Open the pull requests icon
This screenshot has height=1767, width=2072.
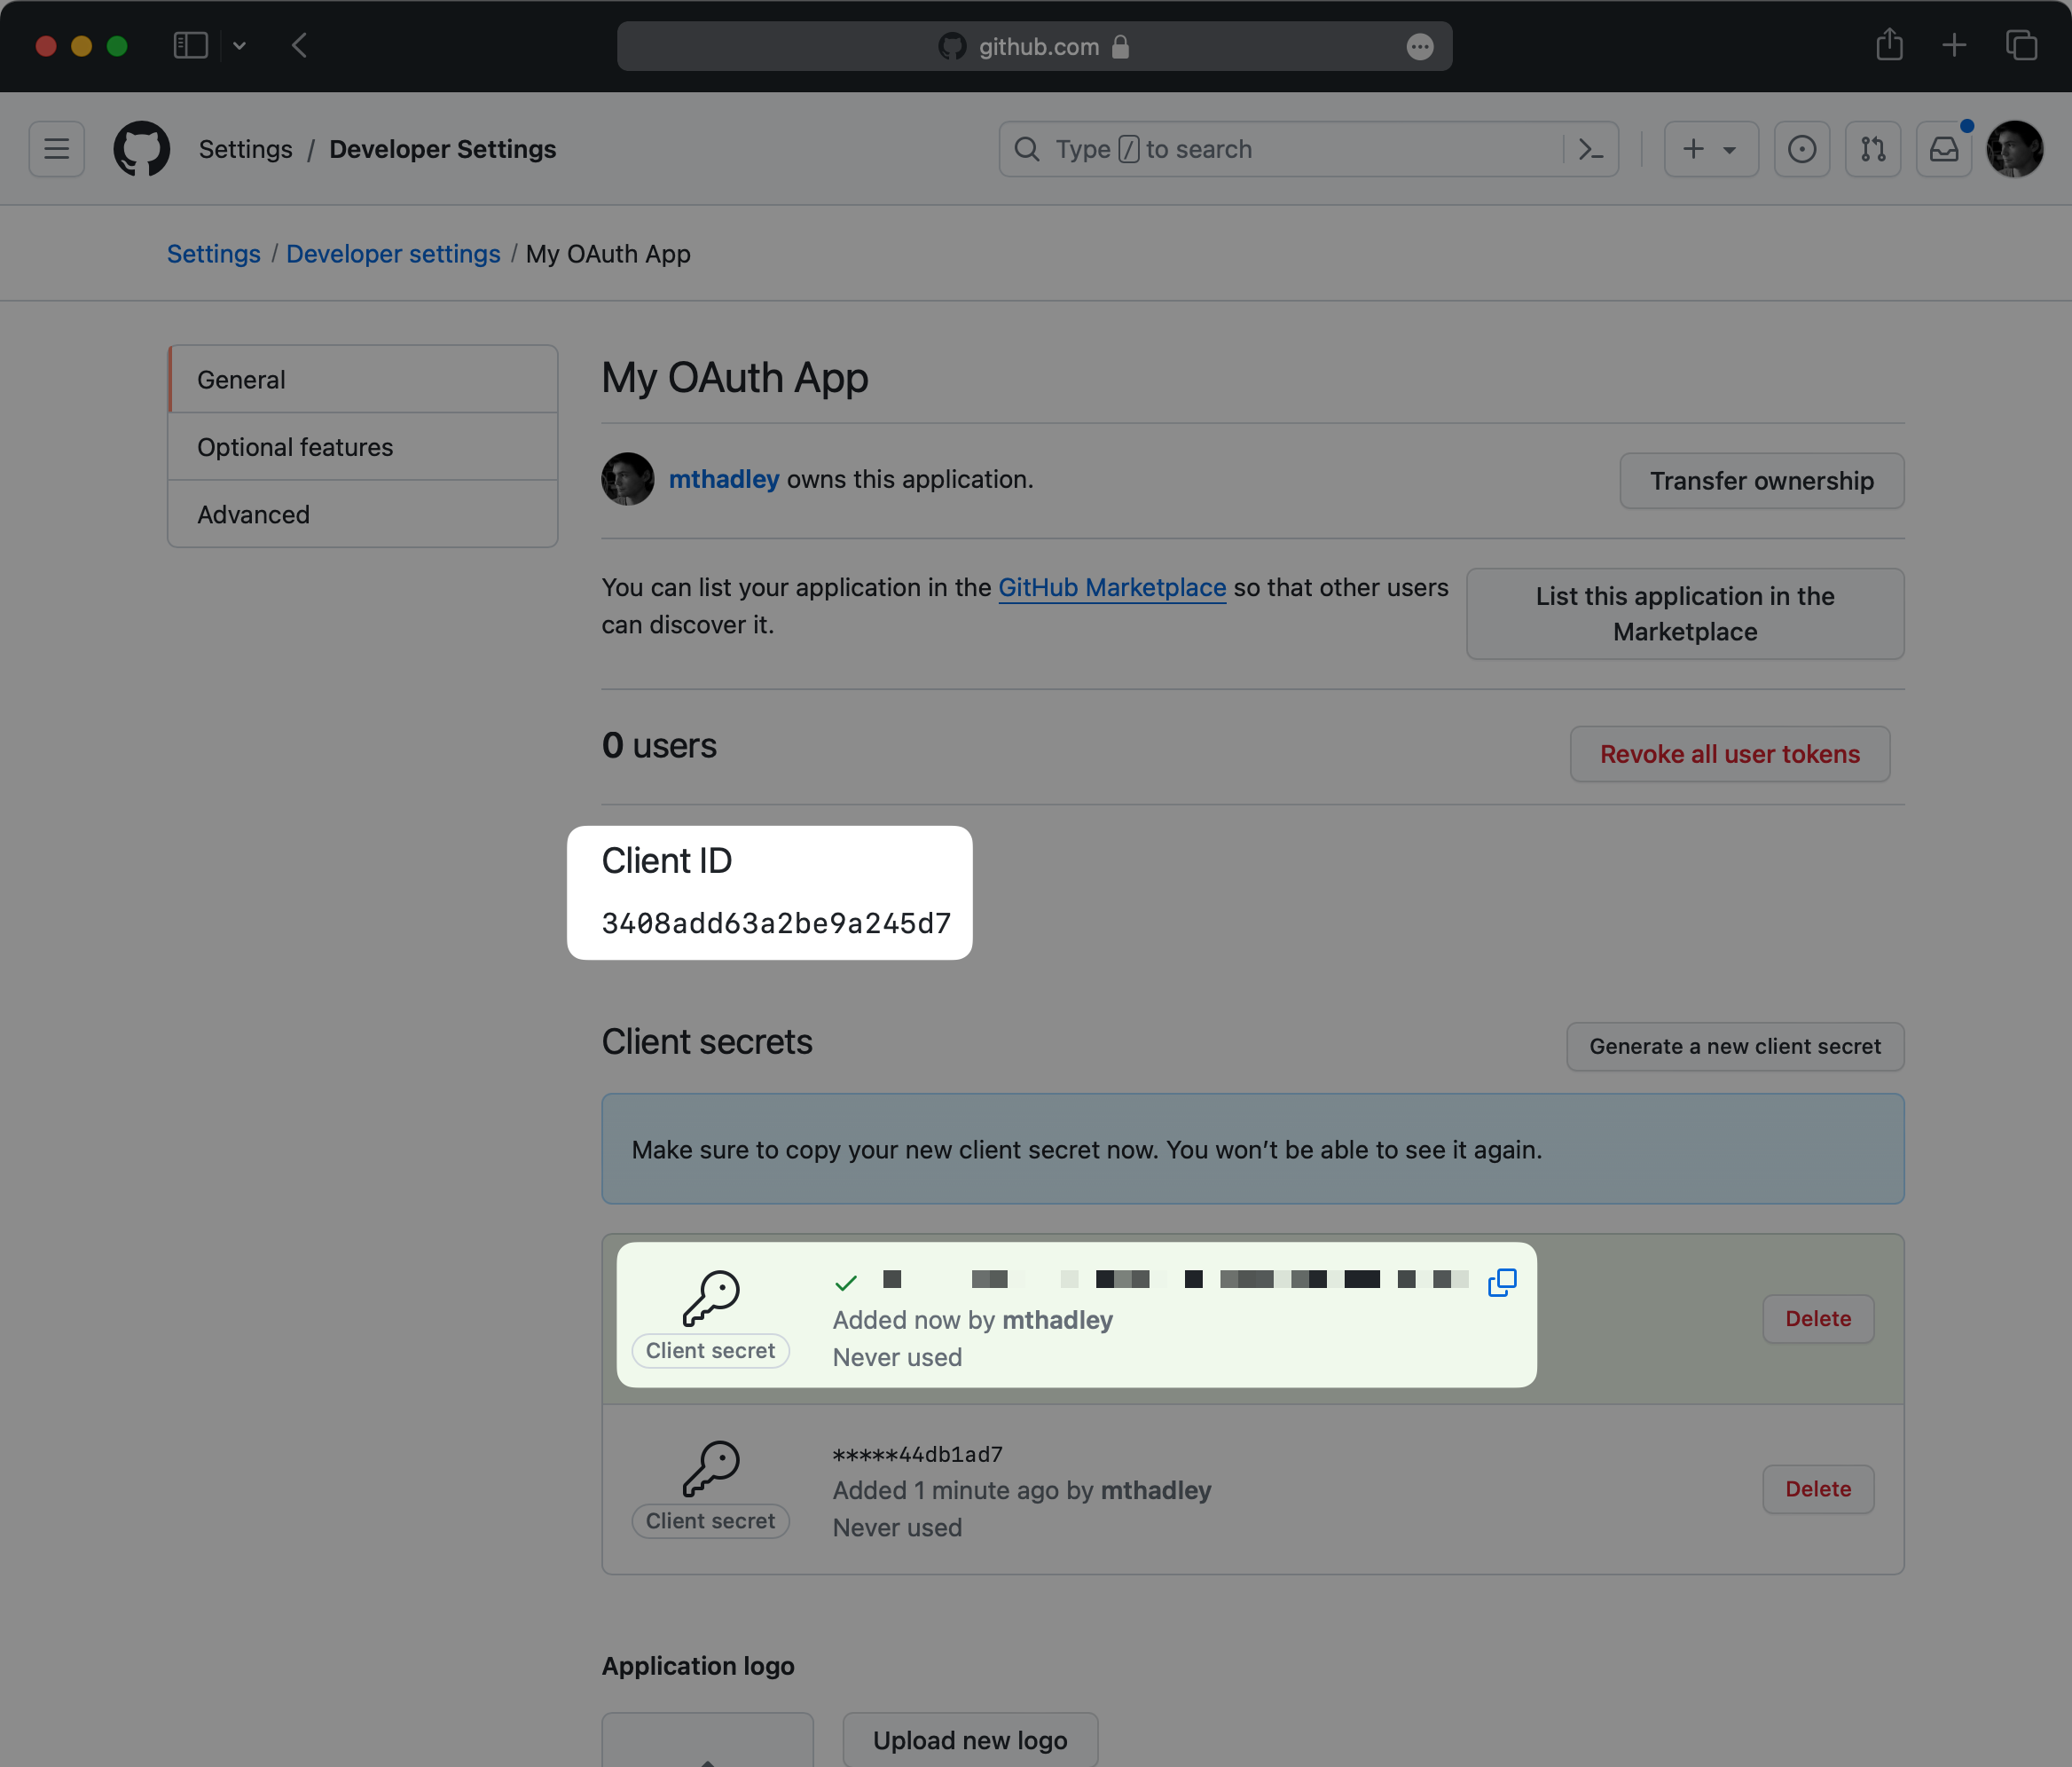pos(1873,148)
